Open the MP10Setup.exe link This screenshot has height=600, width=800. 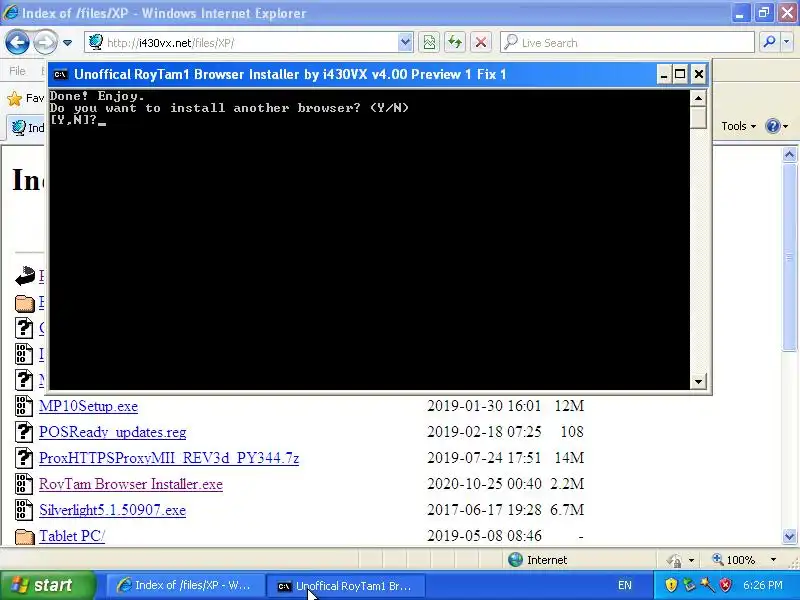pos(88,406)
